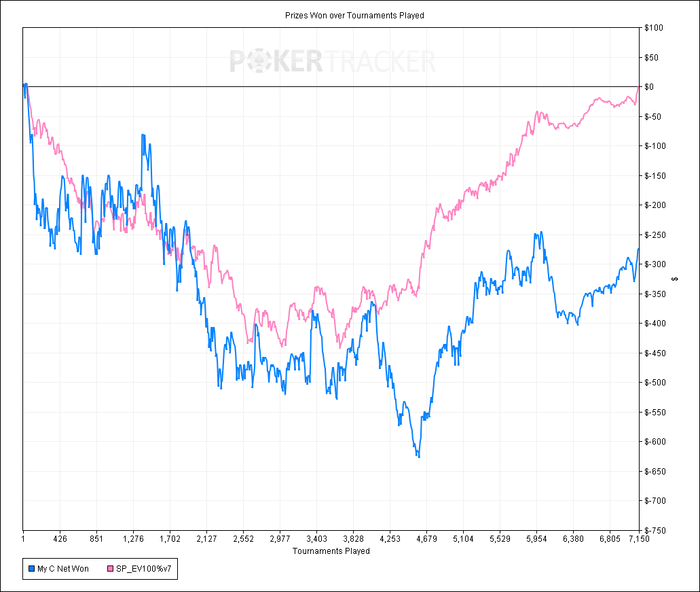Click the '$-400' y-axis value
Image resolution: width=700 pixels, height=592 pixels.
point(655,323)
